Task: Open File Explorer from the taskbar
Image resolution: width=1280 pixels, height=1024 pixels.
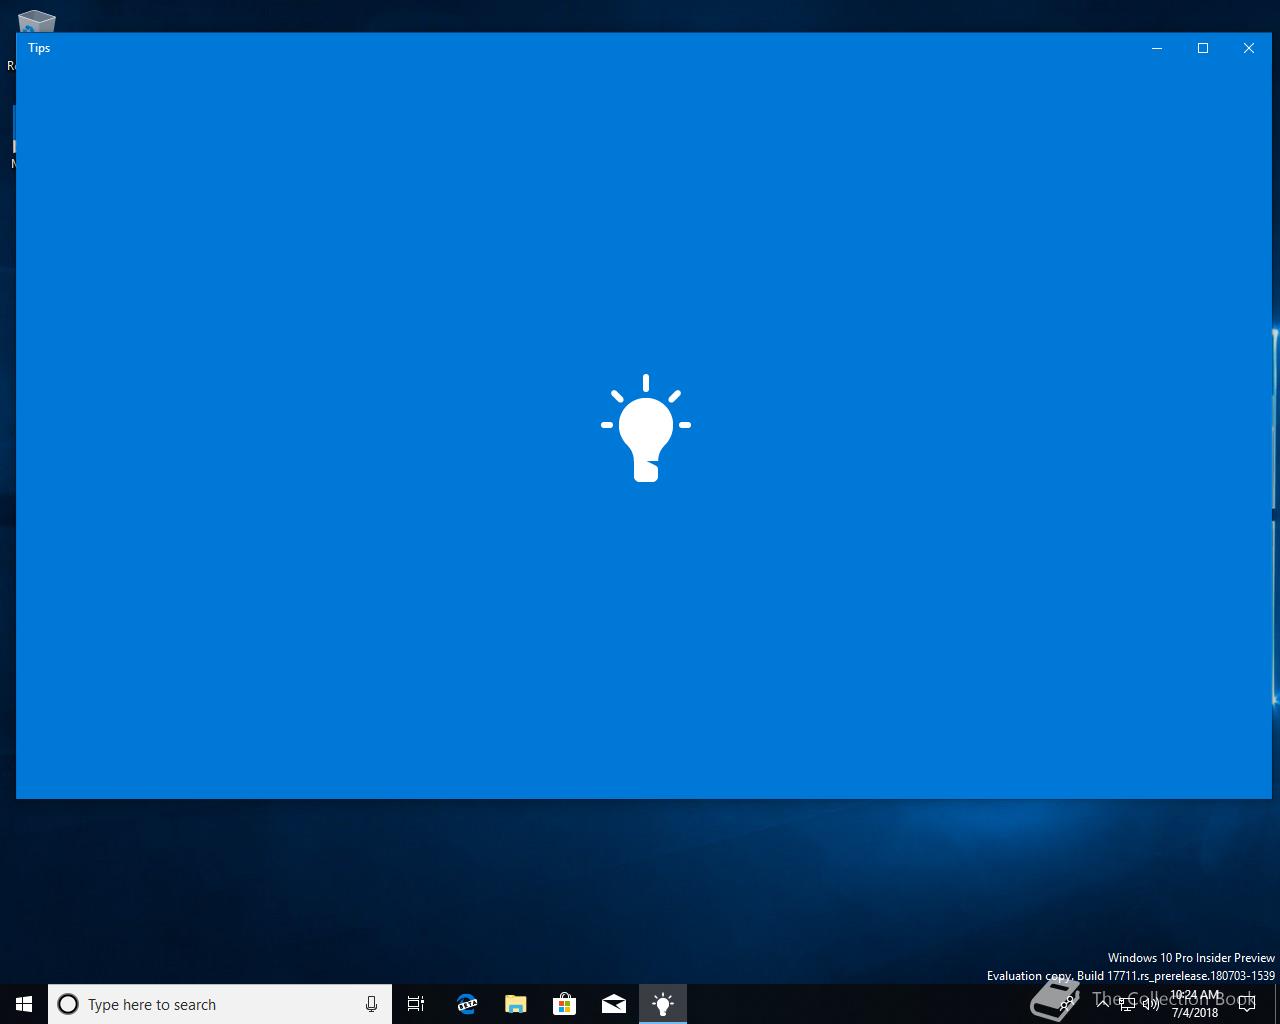Action: coord(515,1004)
